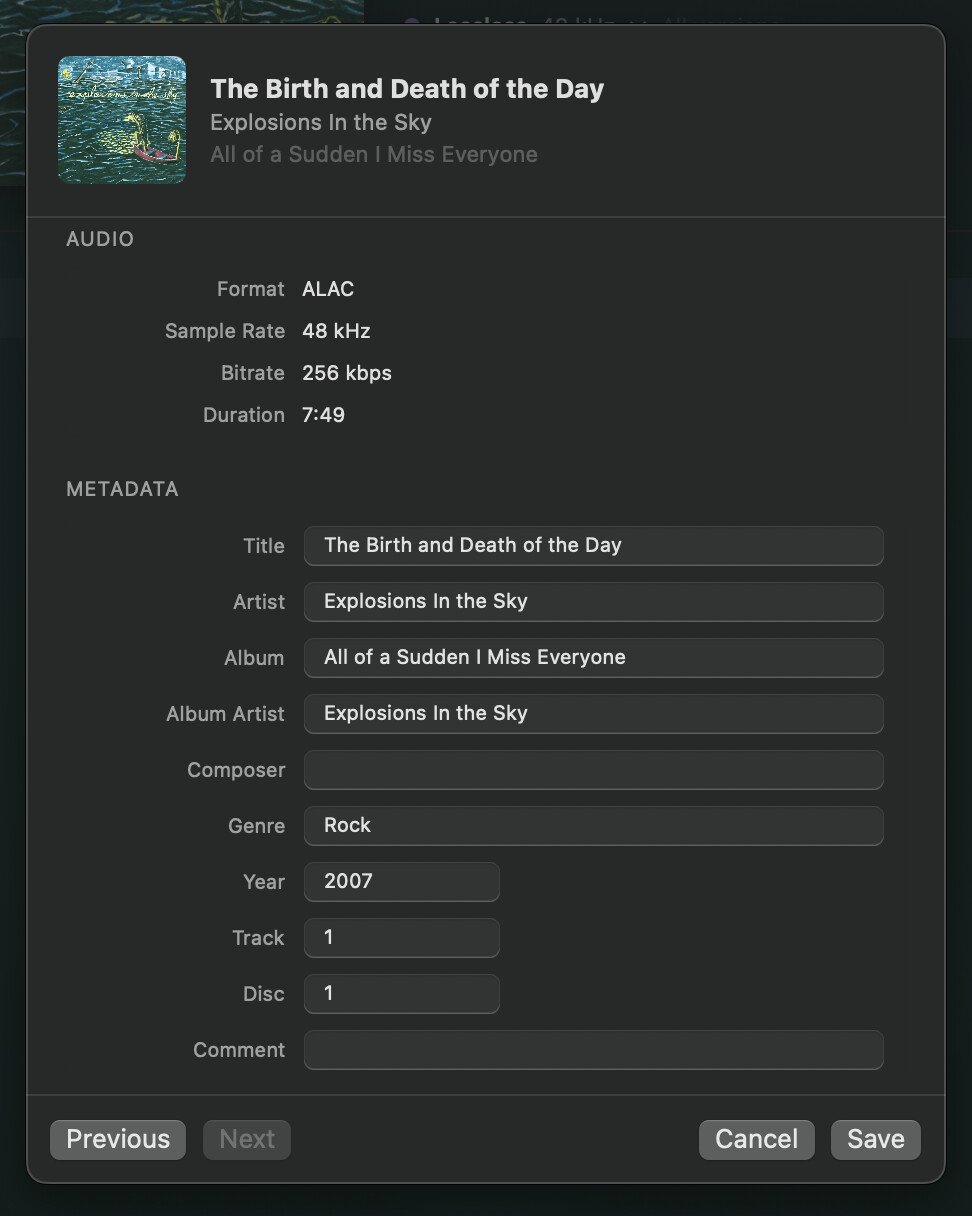This screenshot has width=972, height=1216.
Task: Click the header artist 'Explosions In the Sky'
Action: 321,123
